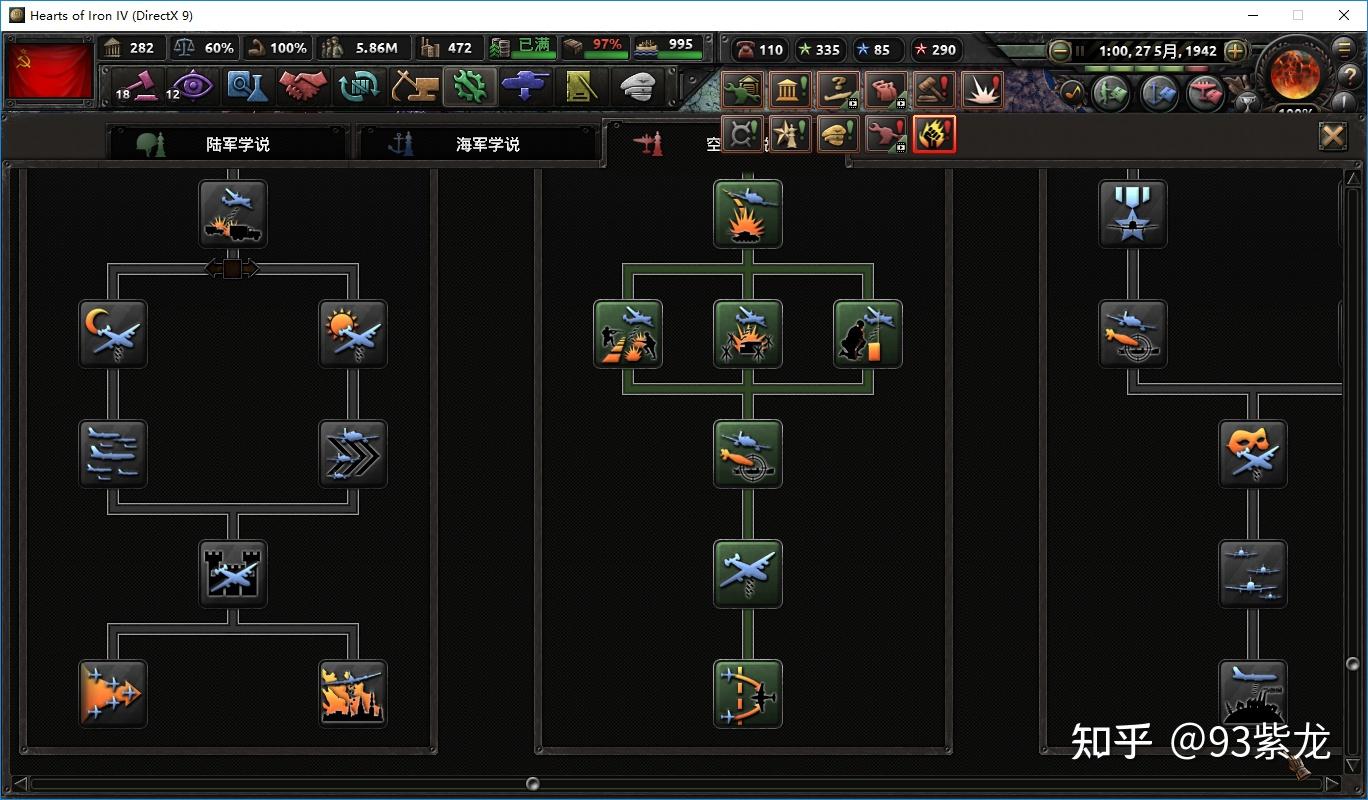
Task: Select the night bombing doctrine with crescent moon
Action: 113,334
